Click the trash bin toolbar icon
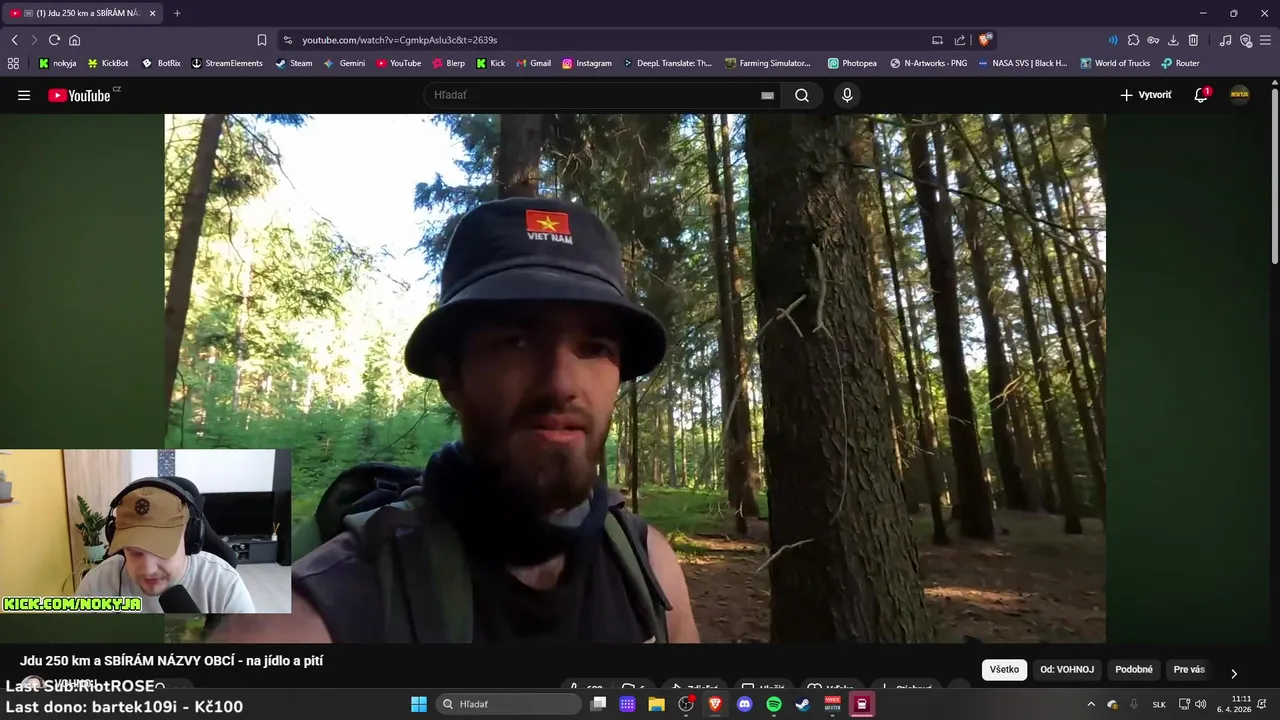Image resolution: width=1280 pixels, height=720 pixels. pyautogui.click(x=1193, y=40)
